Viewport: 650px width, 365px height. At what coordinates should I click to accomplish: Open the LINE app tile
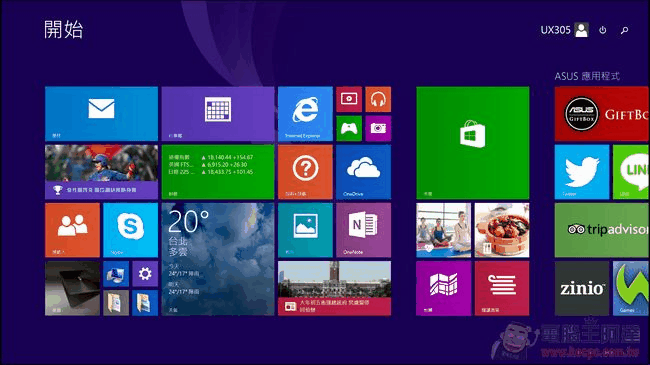point(631,172)
